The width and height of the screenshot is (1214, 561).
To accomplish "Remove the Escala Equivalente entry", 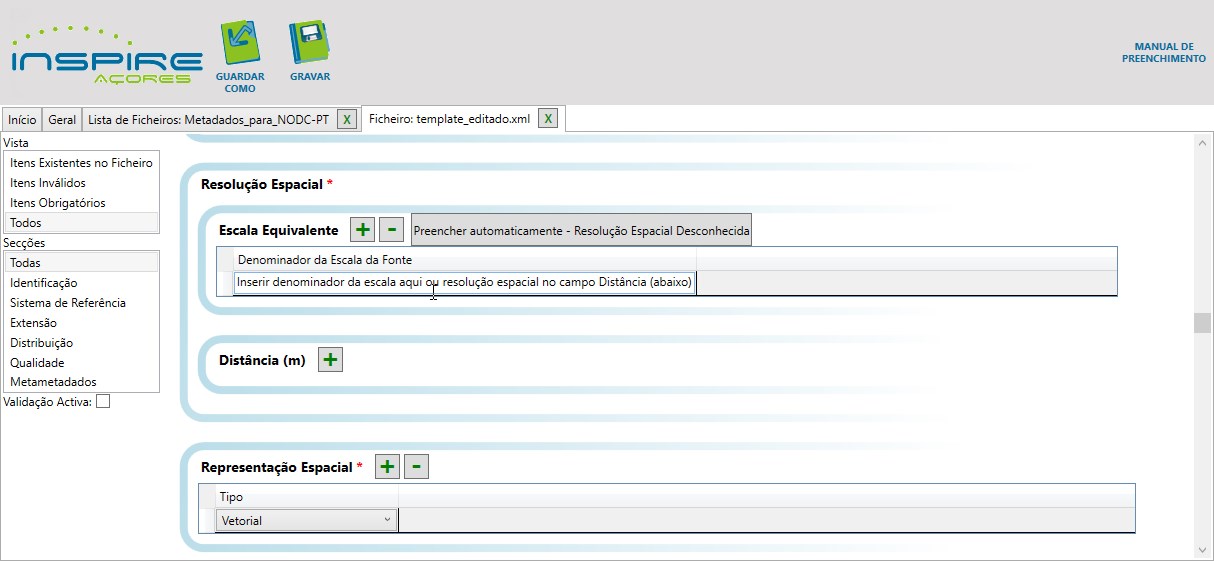I will (392, 230).
